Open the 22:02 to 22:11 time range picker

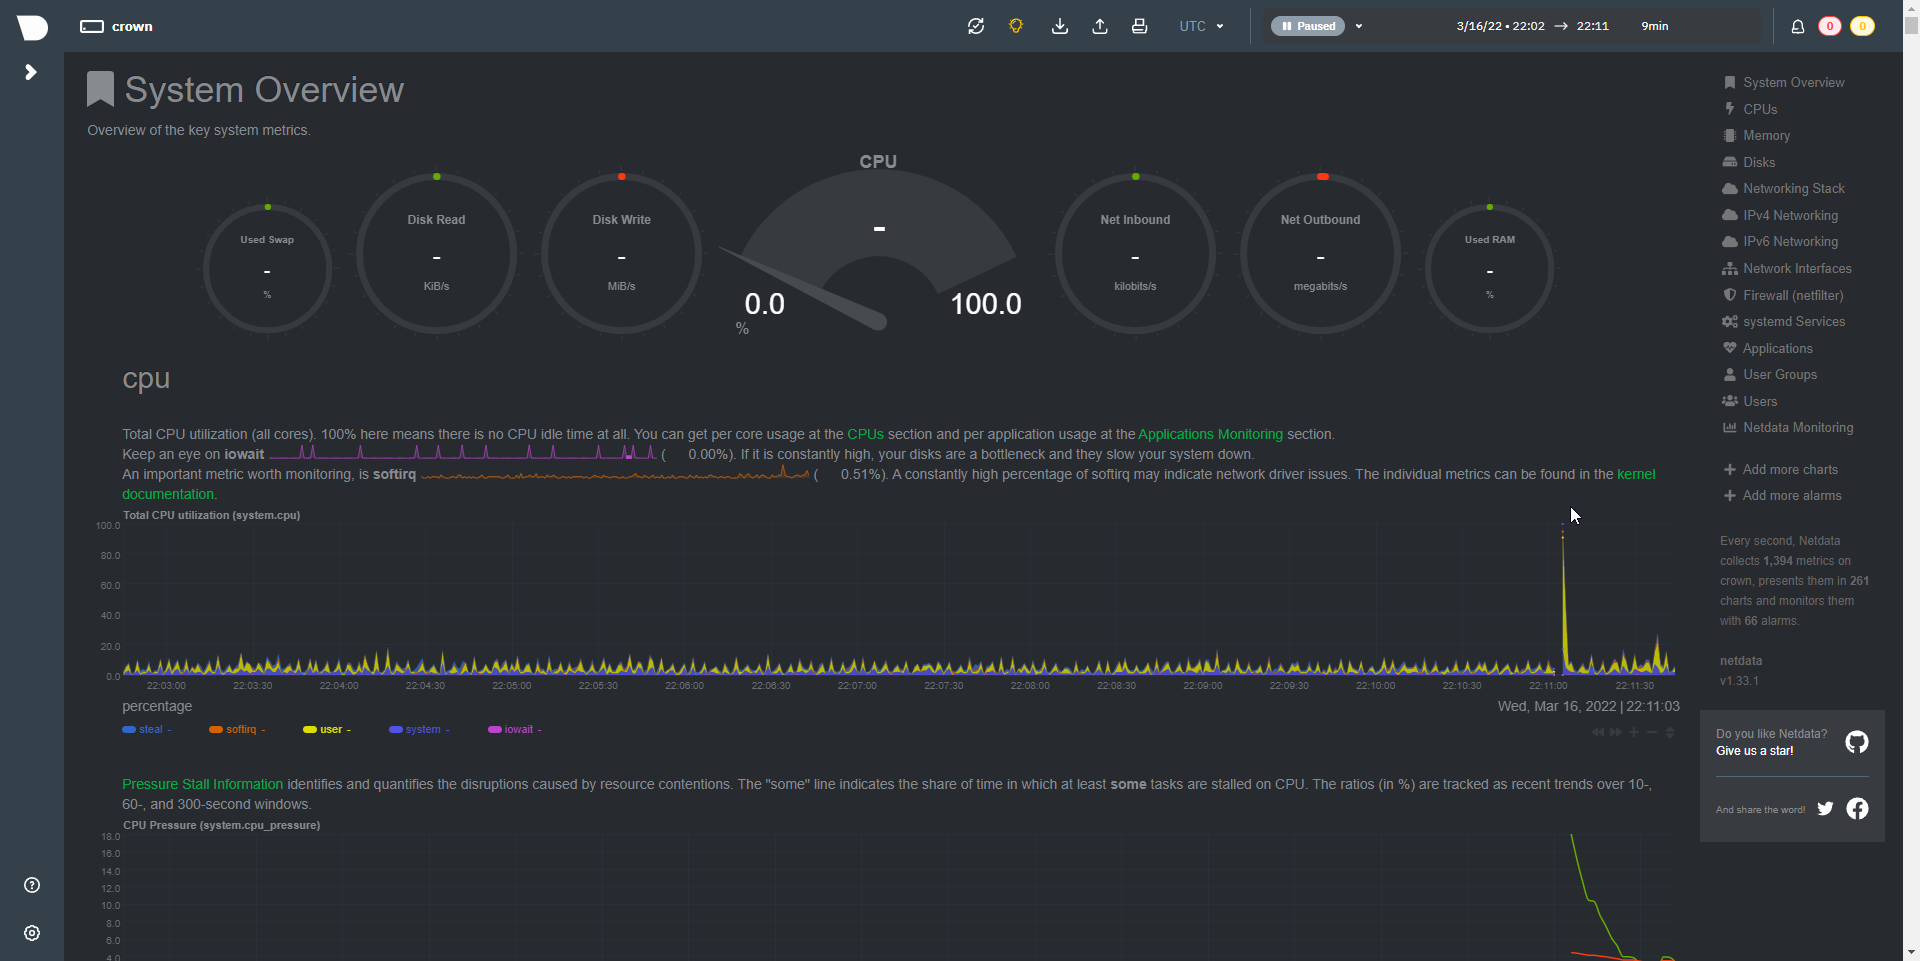[x=1562, y=26]
